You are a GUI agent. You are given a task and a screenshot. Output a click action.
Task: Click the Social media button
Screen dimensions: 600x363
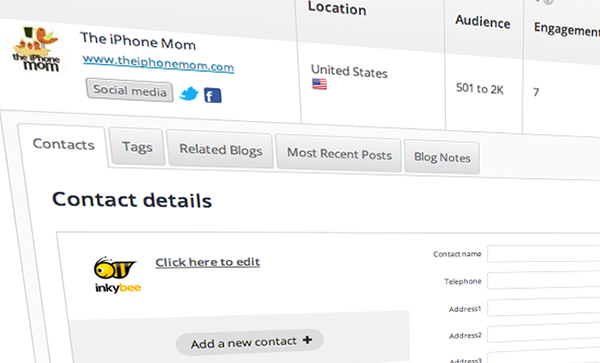tap(130, 90)
